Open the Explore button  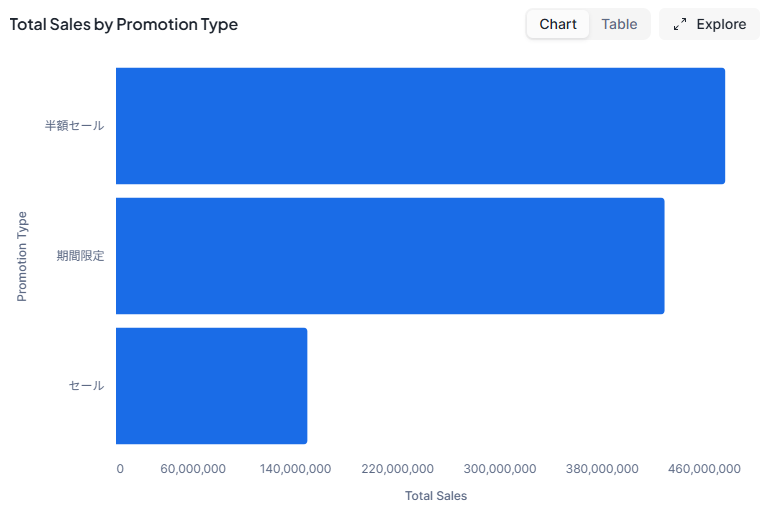click(x=709, y=24)
